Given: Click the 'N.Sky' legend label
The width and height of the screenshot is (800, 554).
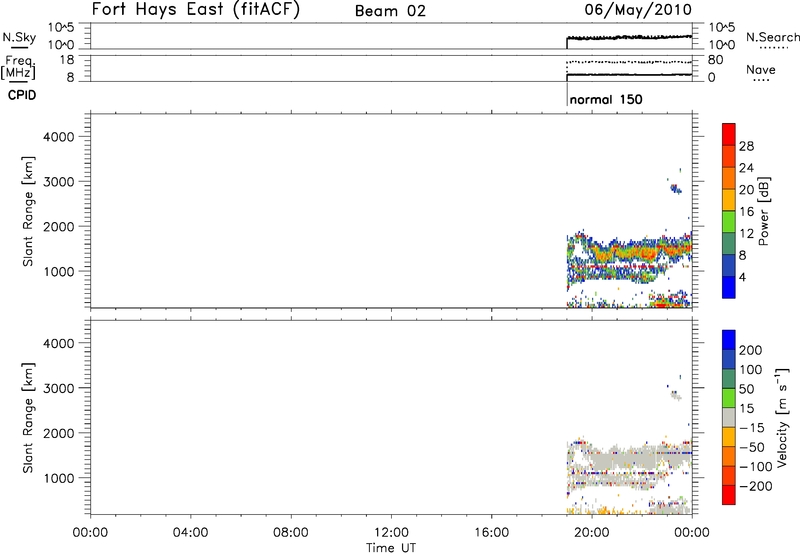Looking at the screenshot, I should pyautogui.click(x=19, y=37).
